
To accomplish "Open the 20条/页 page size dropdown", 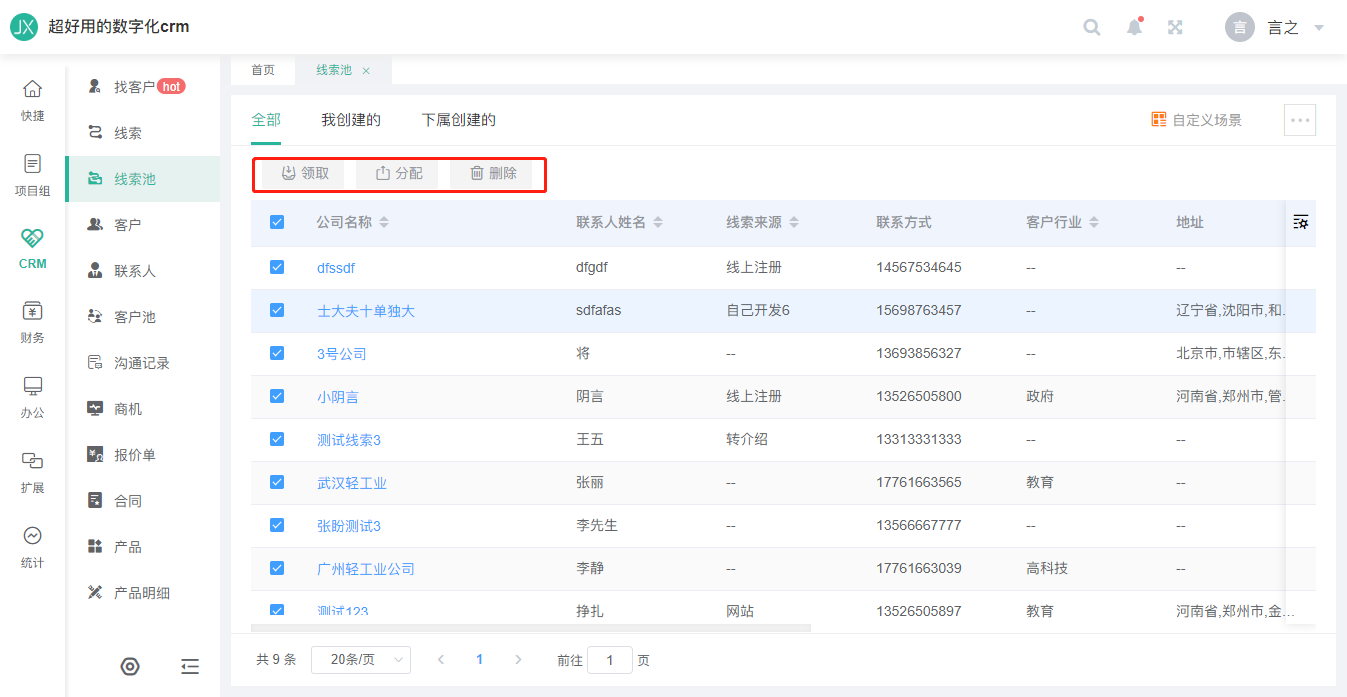I will point(361,660).
